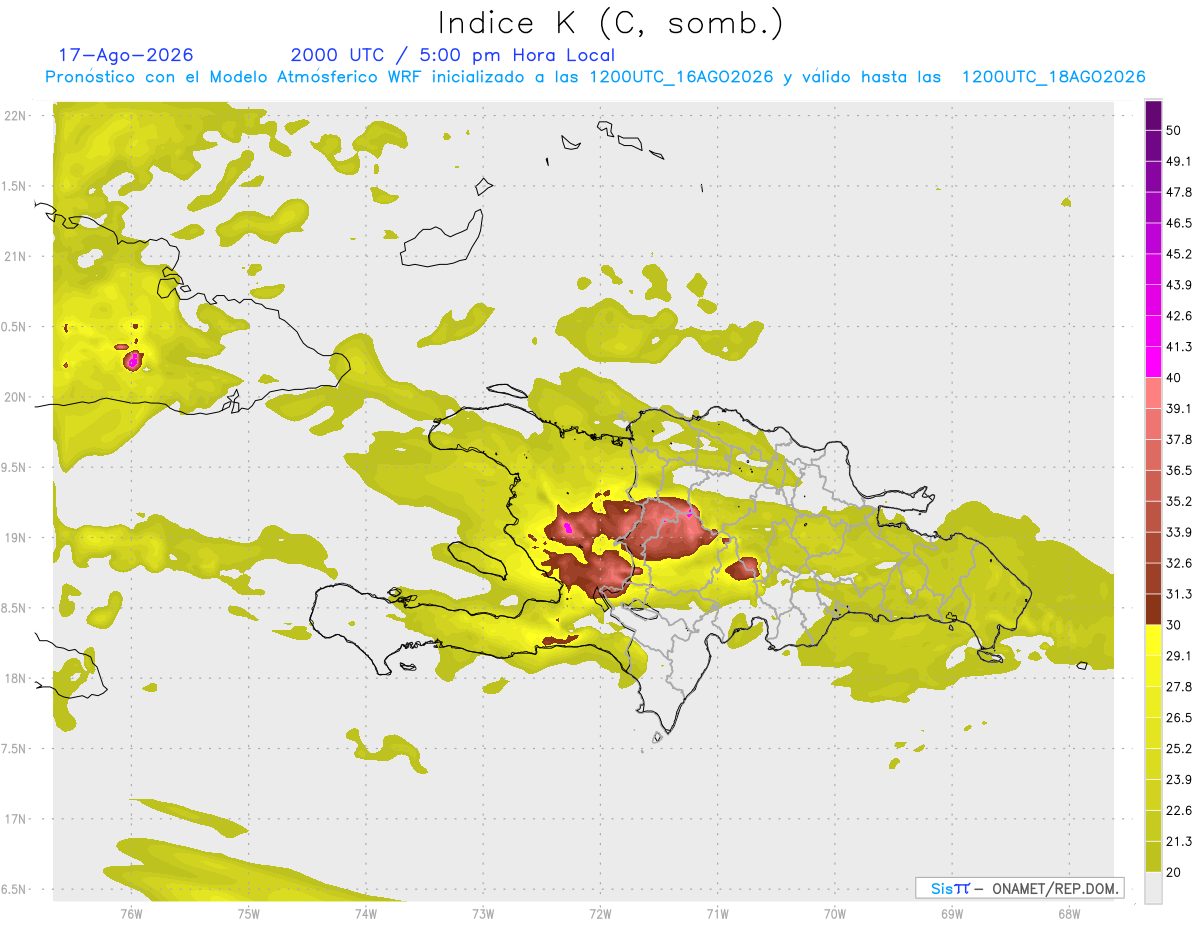Image resolution: width=1200 pixels, height=927 pixels.
Task: Click the '21N' latitude label
Action: (14, 256)
